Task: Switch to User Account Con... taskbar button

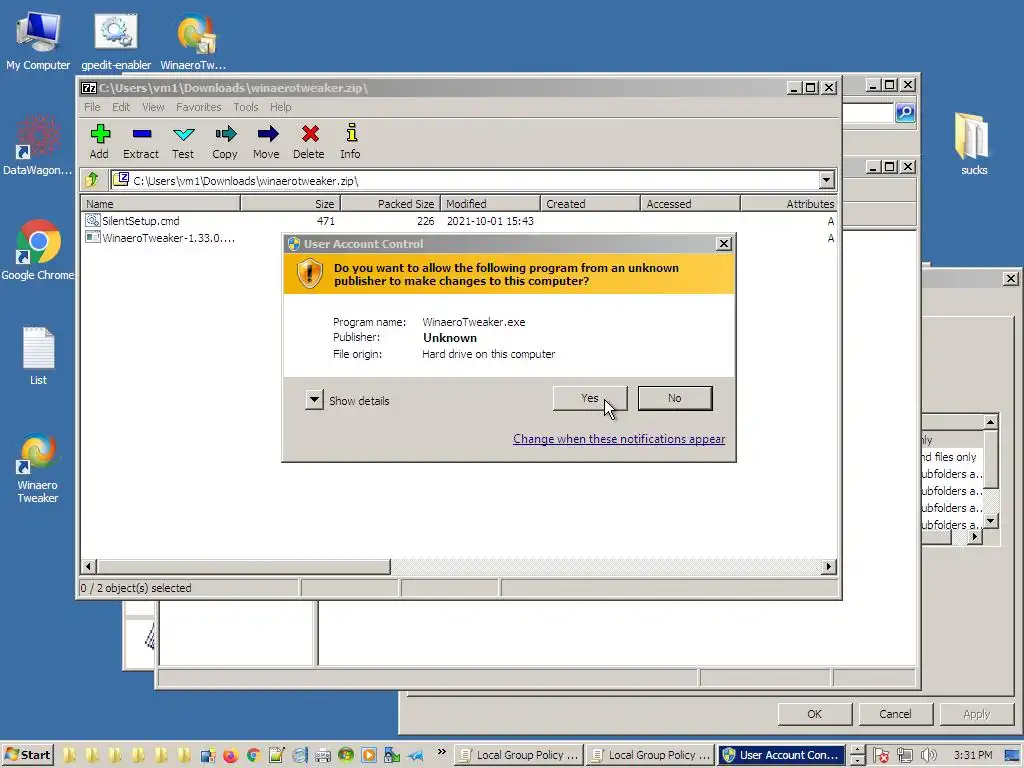Action: (782, 755)
